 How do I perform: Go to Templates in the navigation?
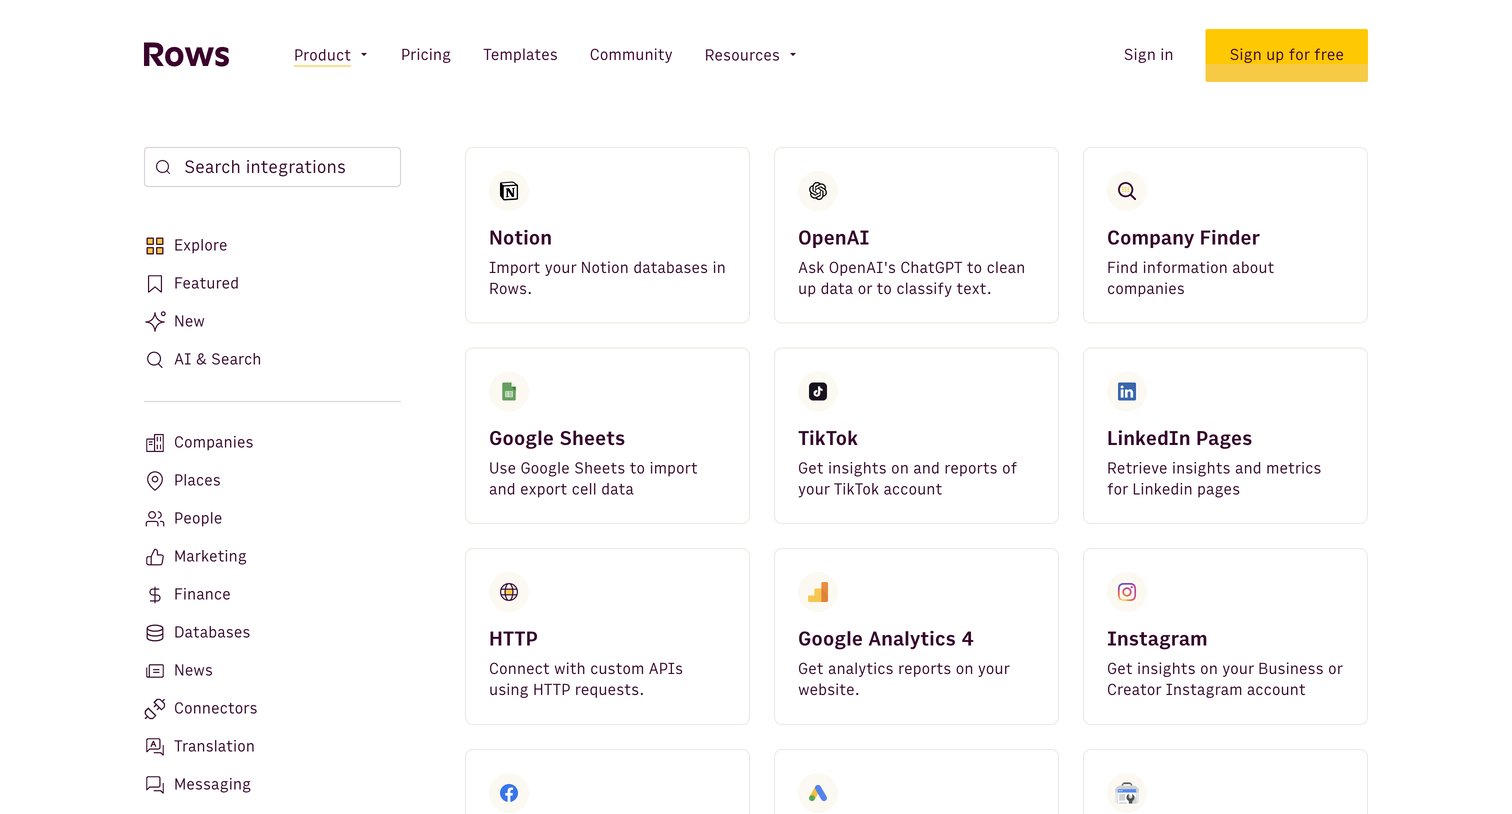[x=520, y=55]
